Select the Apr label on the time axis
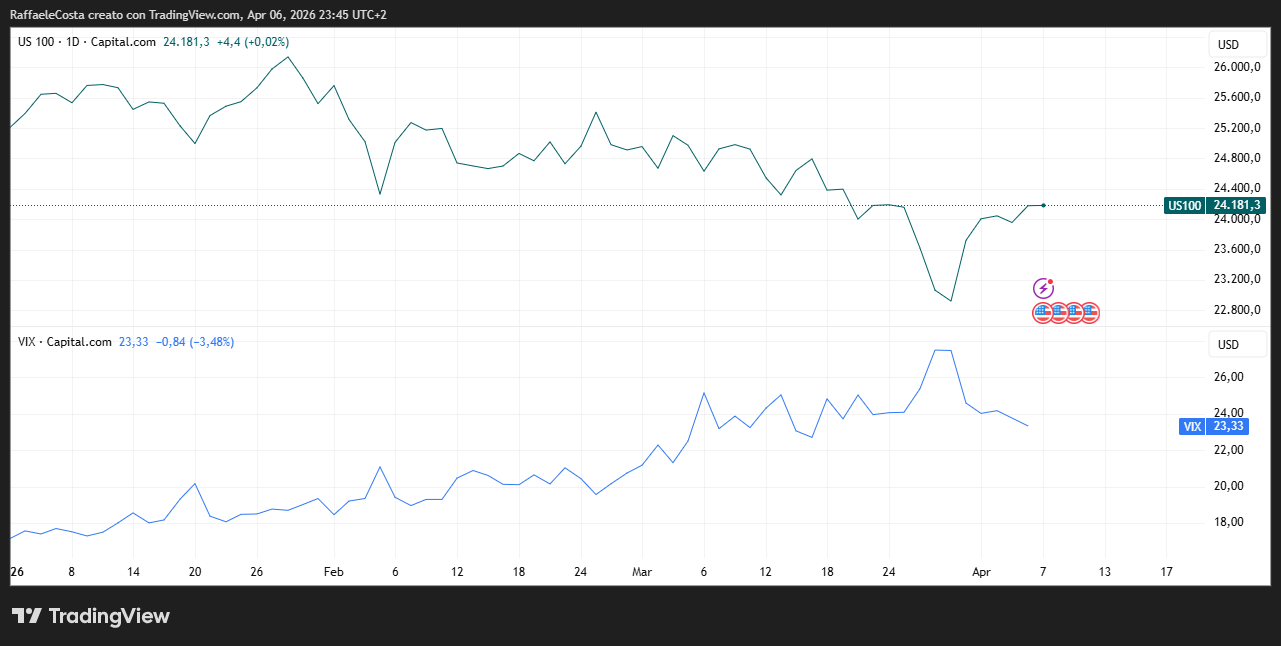This screenshot has width=1281, height=646. click(x=980, y=572)
